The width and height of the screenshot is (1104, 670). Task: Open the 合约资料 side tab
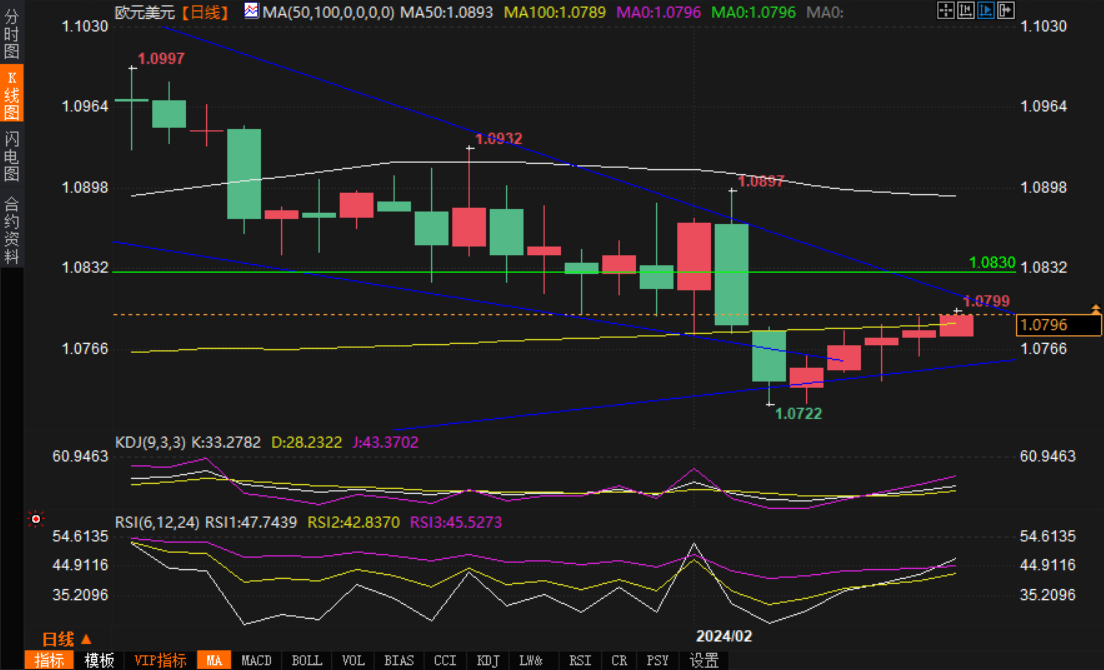[12, 231]
